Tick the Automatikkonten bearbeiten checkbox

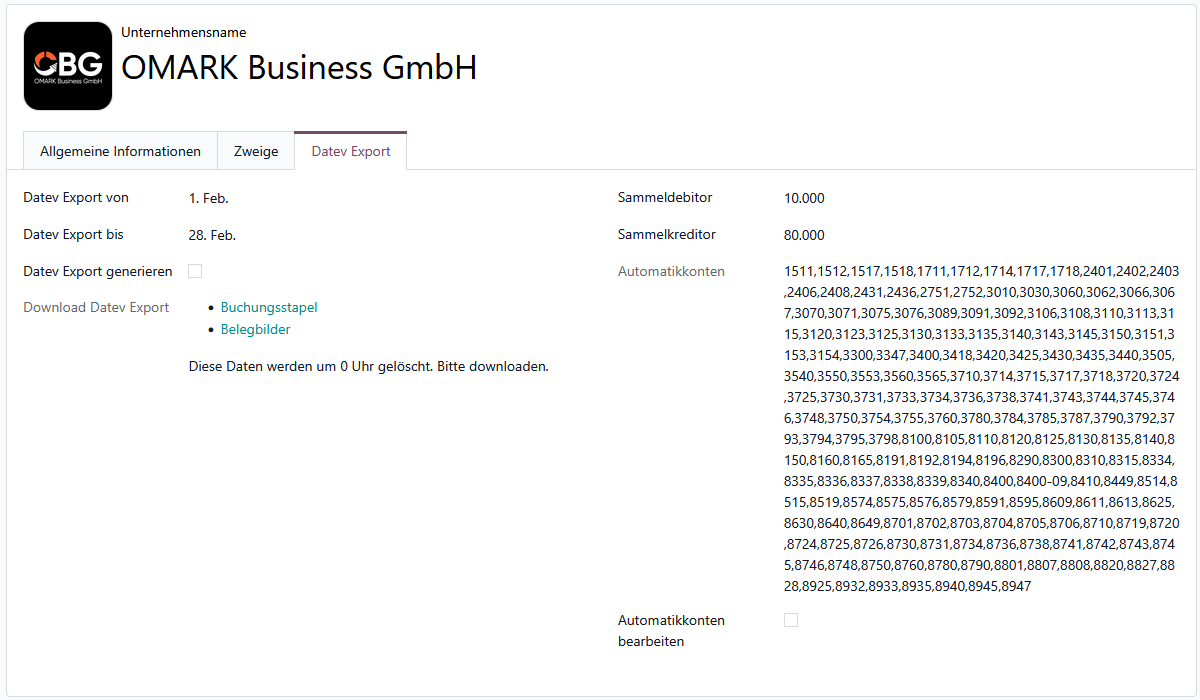click(x=791, y=620)
